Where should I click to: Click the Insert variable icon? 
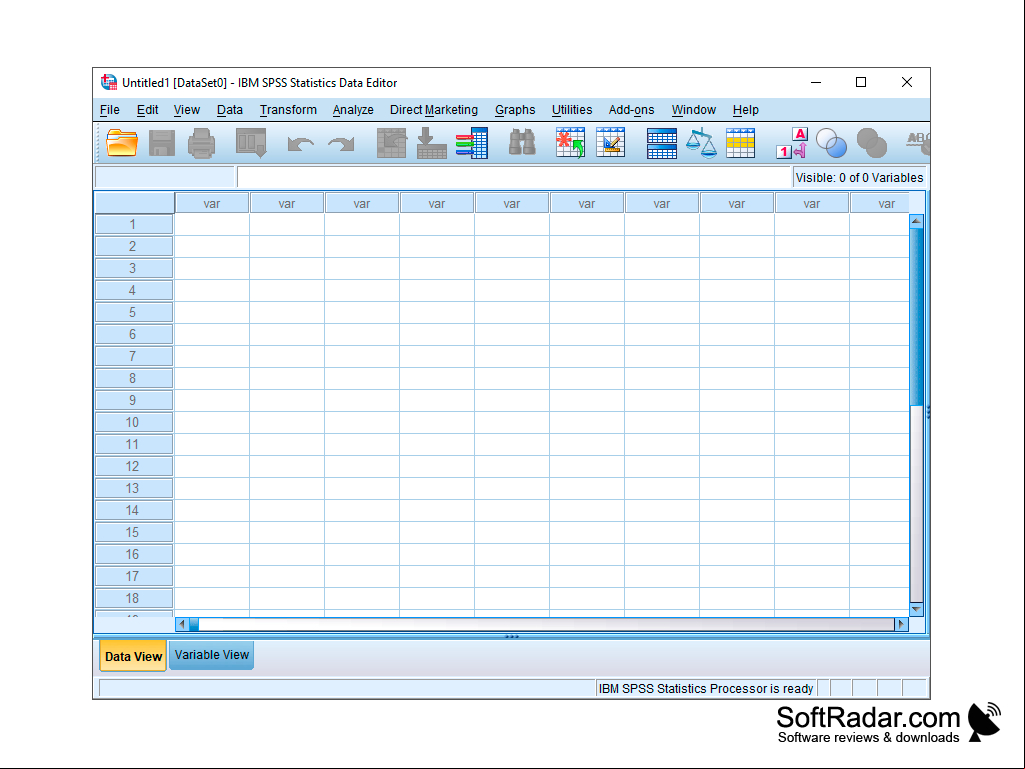click(611, 143)
